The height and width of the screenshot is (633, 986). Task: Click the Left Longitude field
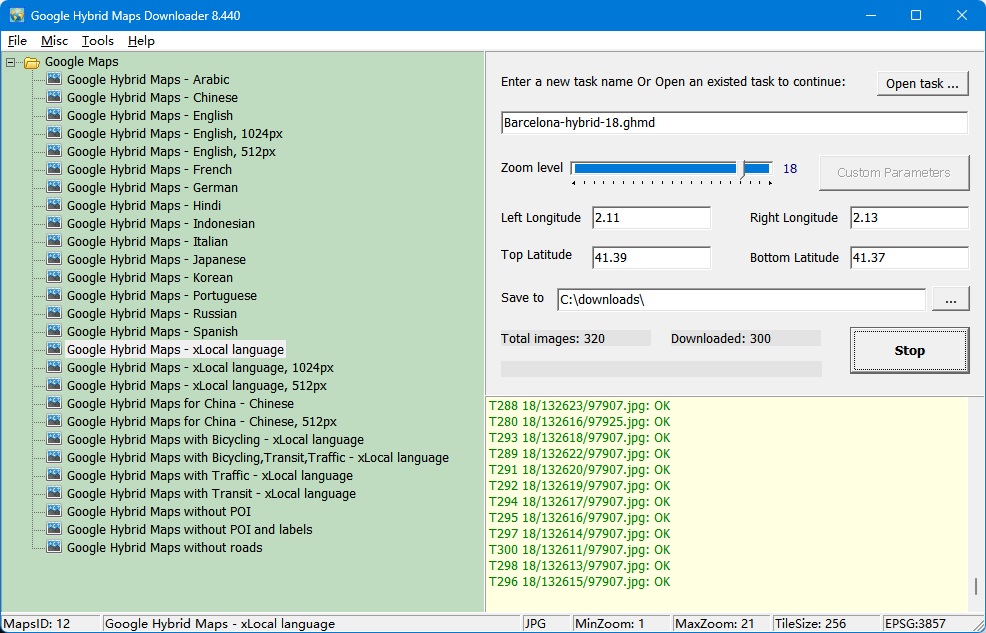pyautogui.click(x=651, y=217)
